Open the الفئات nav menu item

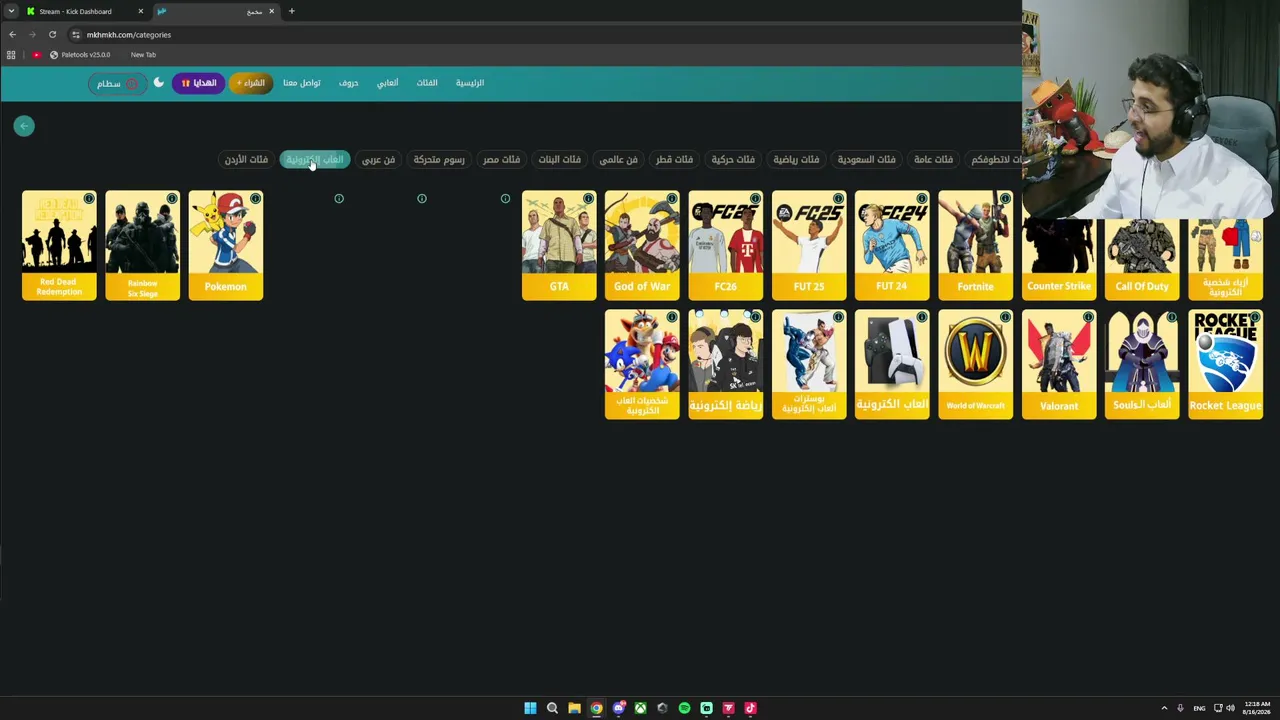click(x=427, y=83)
